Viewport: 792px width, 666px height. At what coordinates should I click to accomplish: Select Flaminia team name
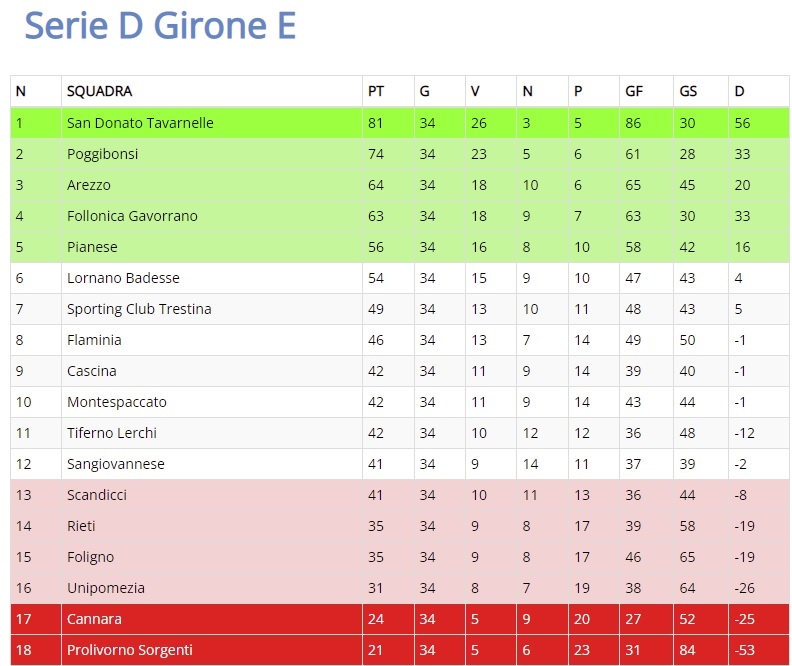click(x=94, y=340)
